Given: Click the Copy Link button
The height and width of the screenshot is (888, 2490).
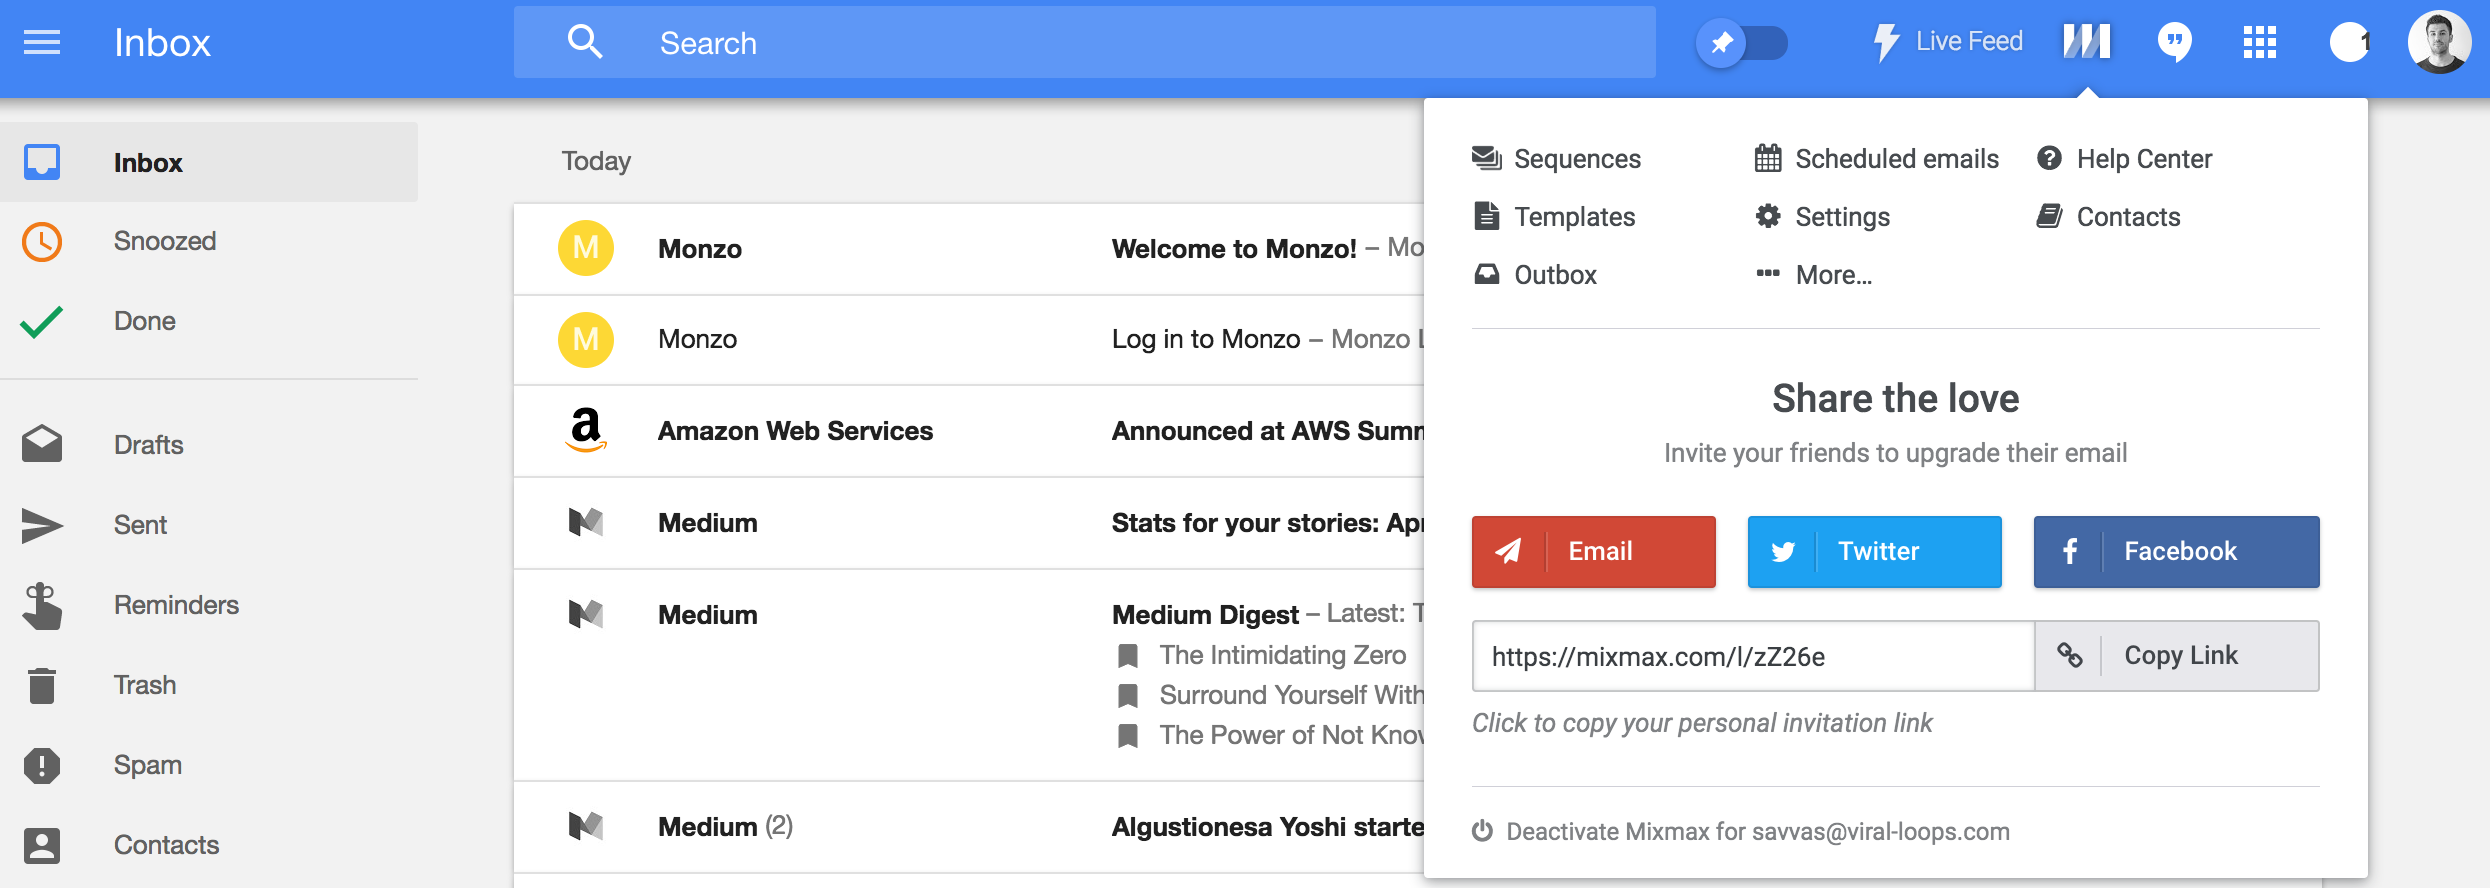Looking at the screenshot, I should coord(2177,656).
